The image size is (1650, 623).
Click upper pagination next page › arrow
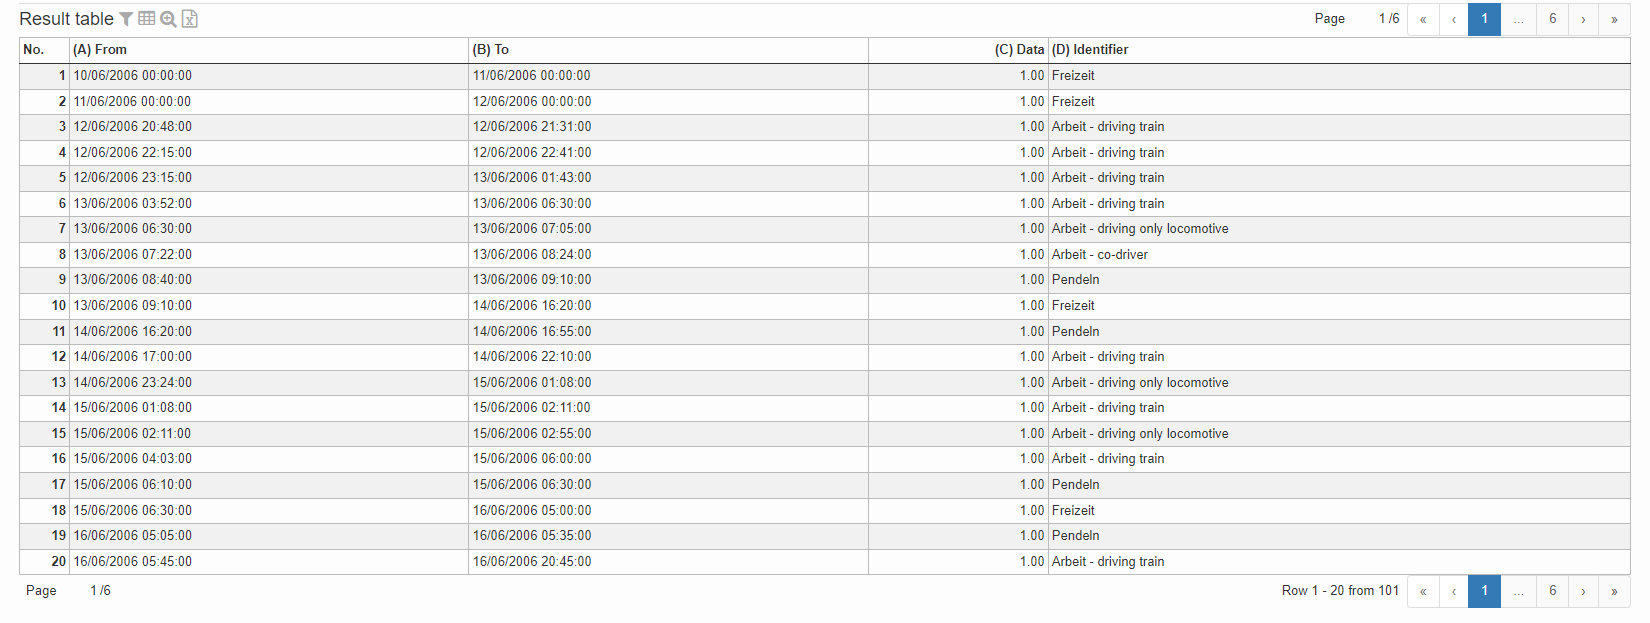pyautogui.click(x=1583, y=19)
